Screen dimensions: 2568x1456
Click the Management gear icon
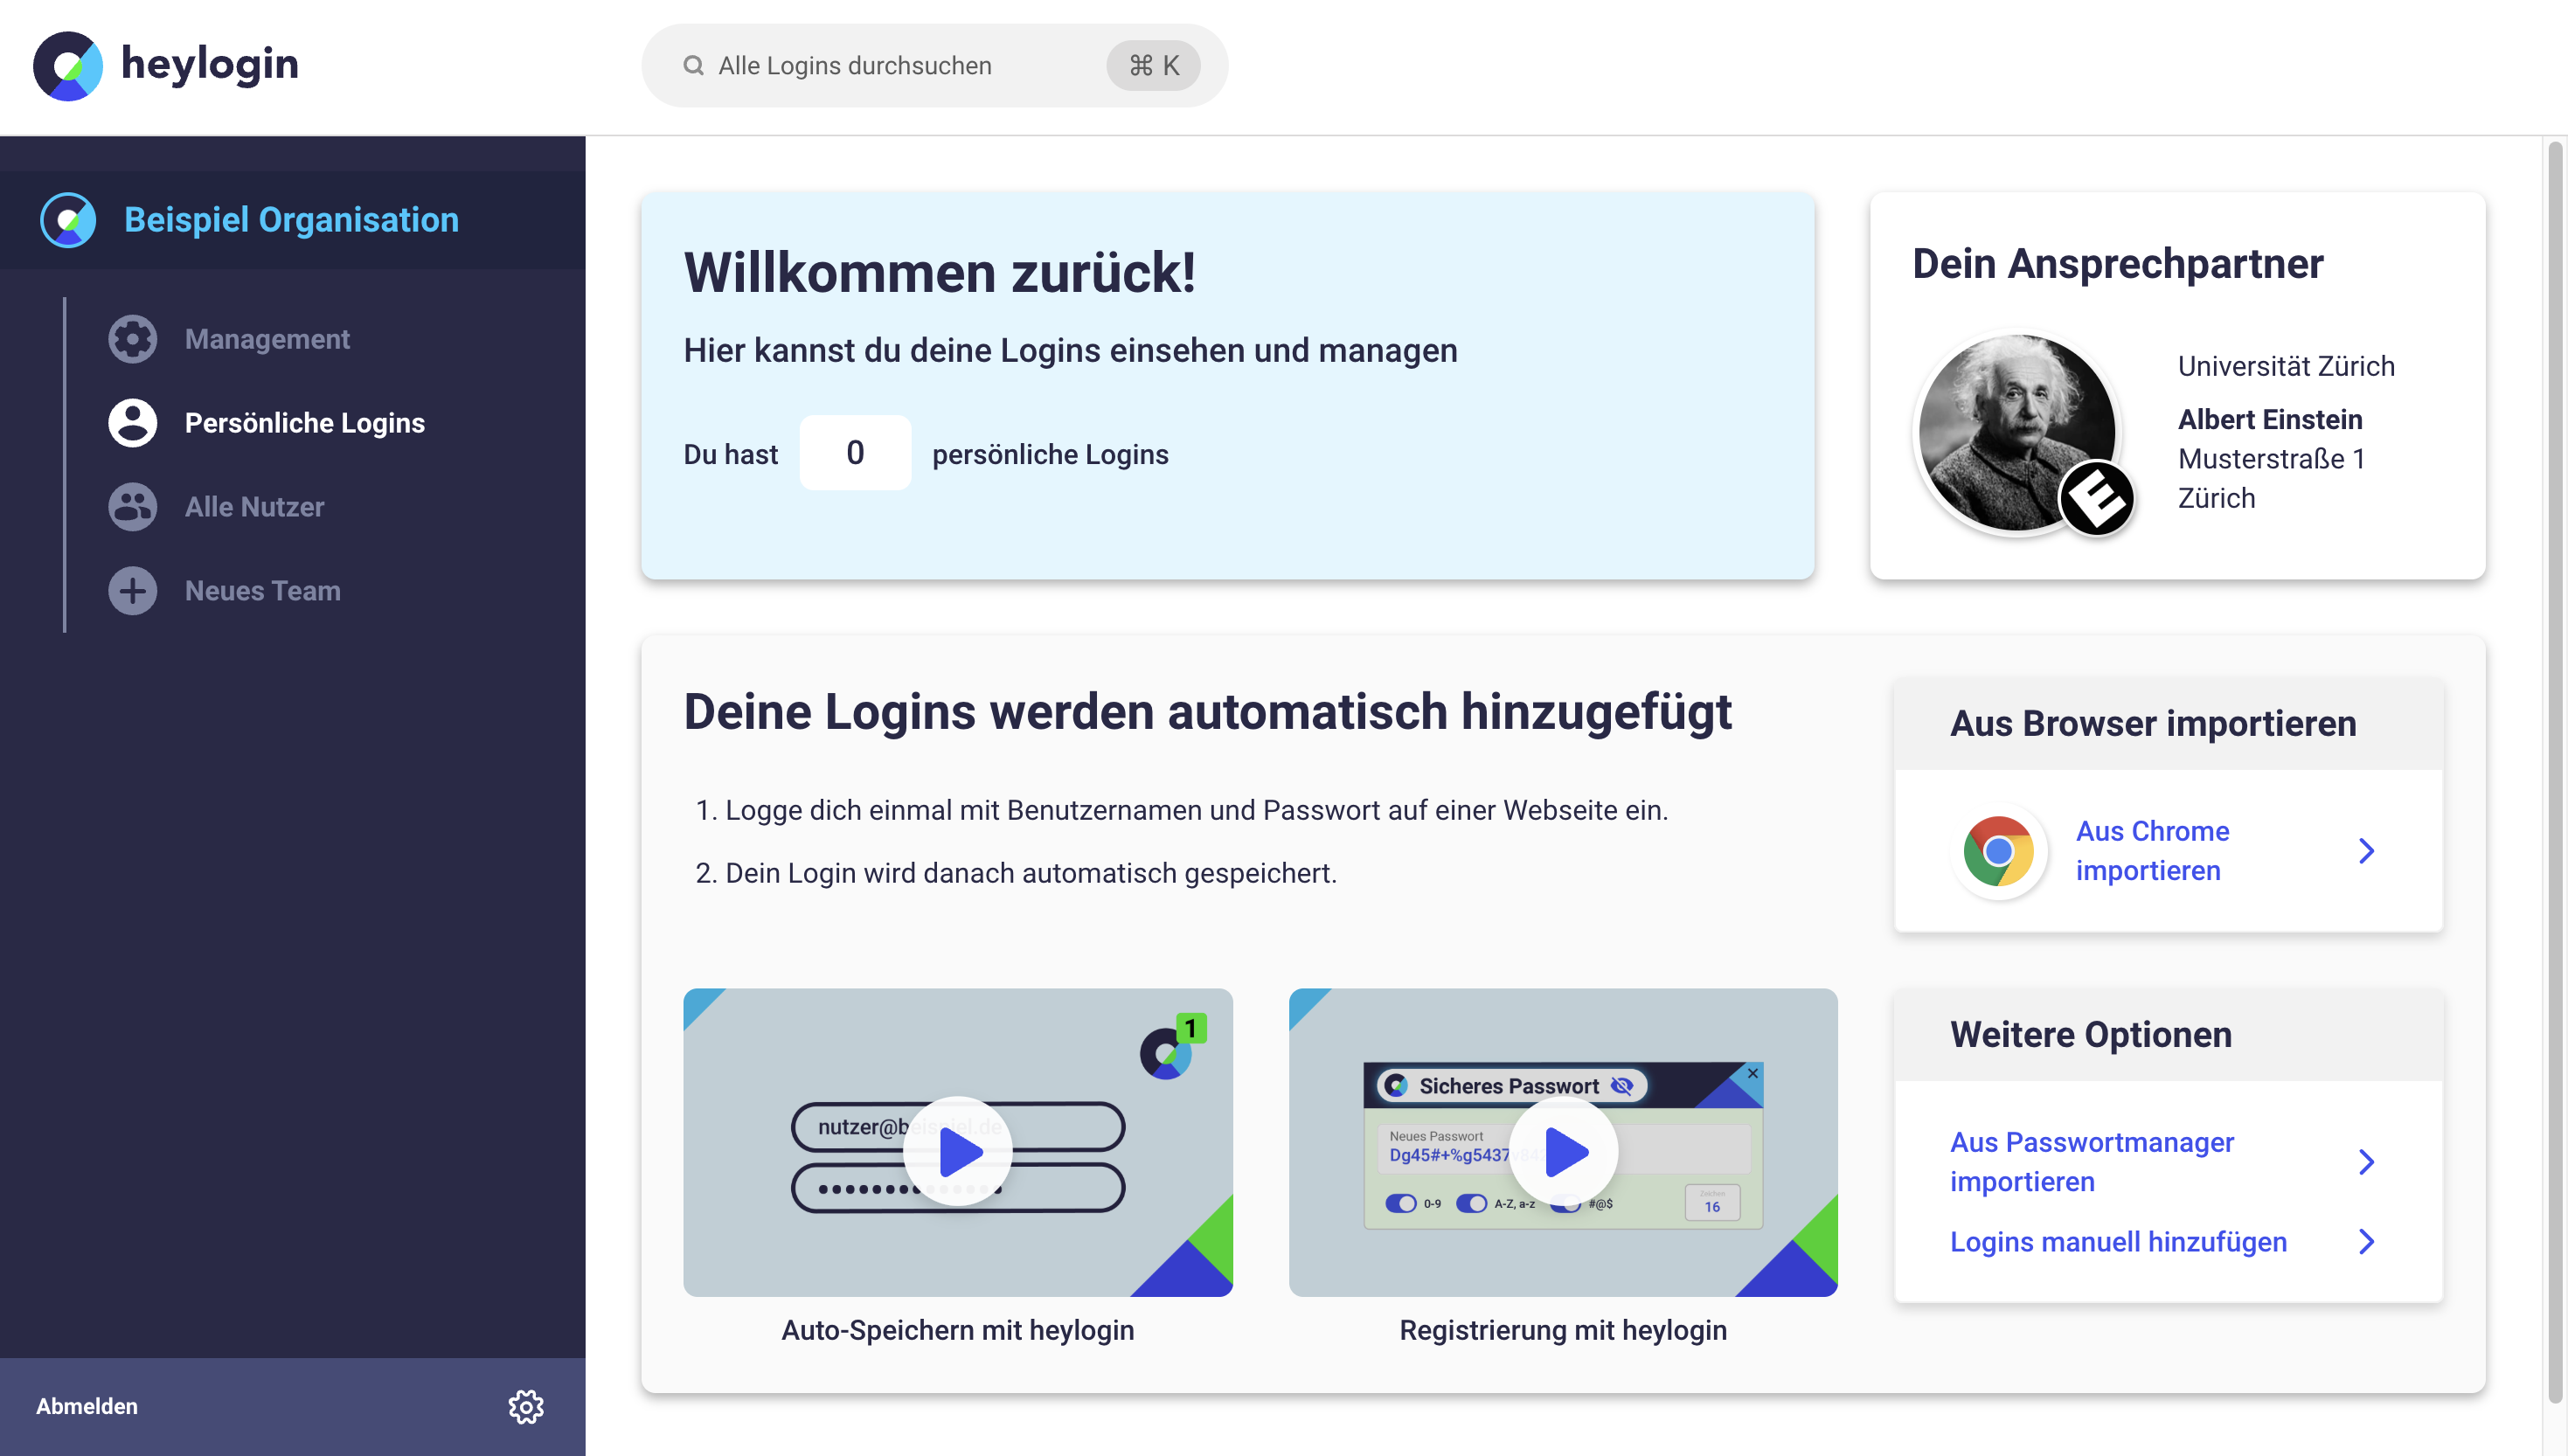click(133, 339)
